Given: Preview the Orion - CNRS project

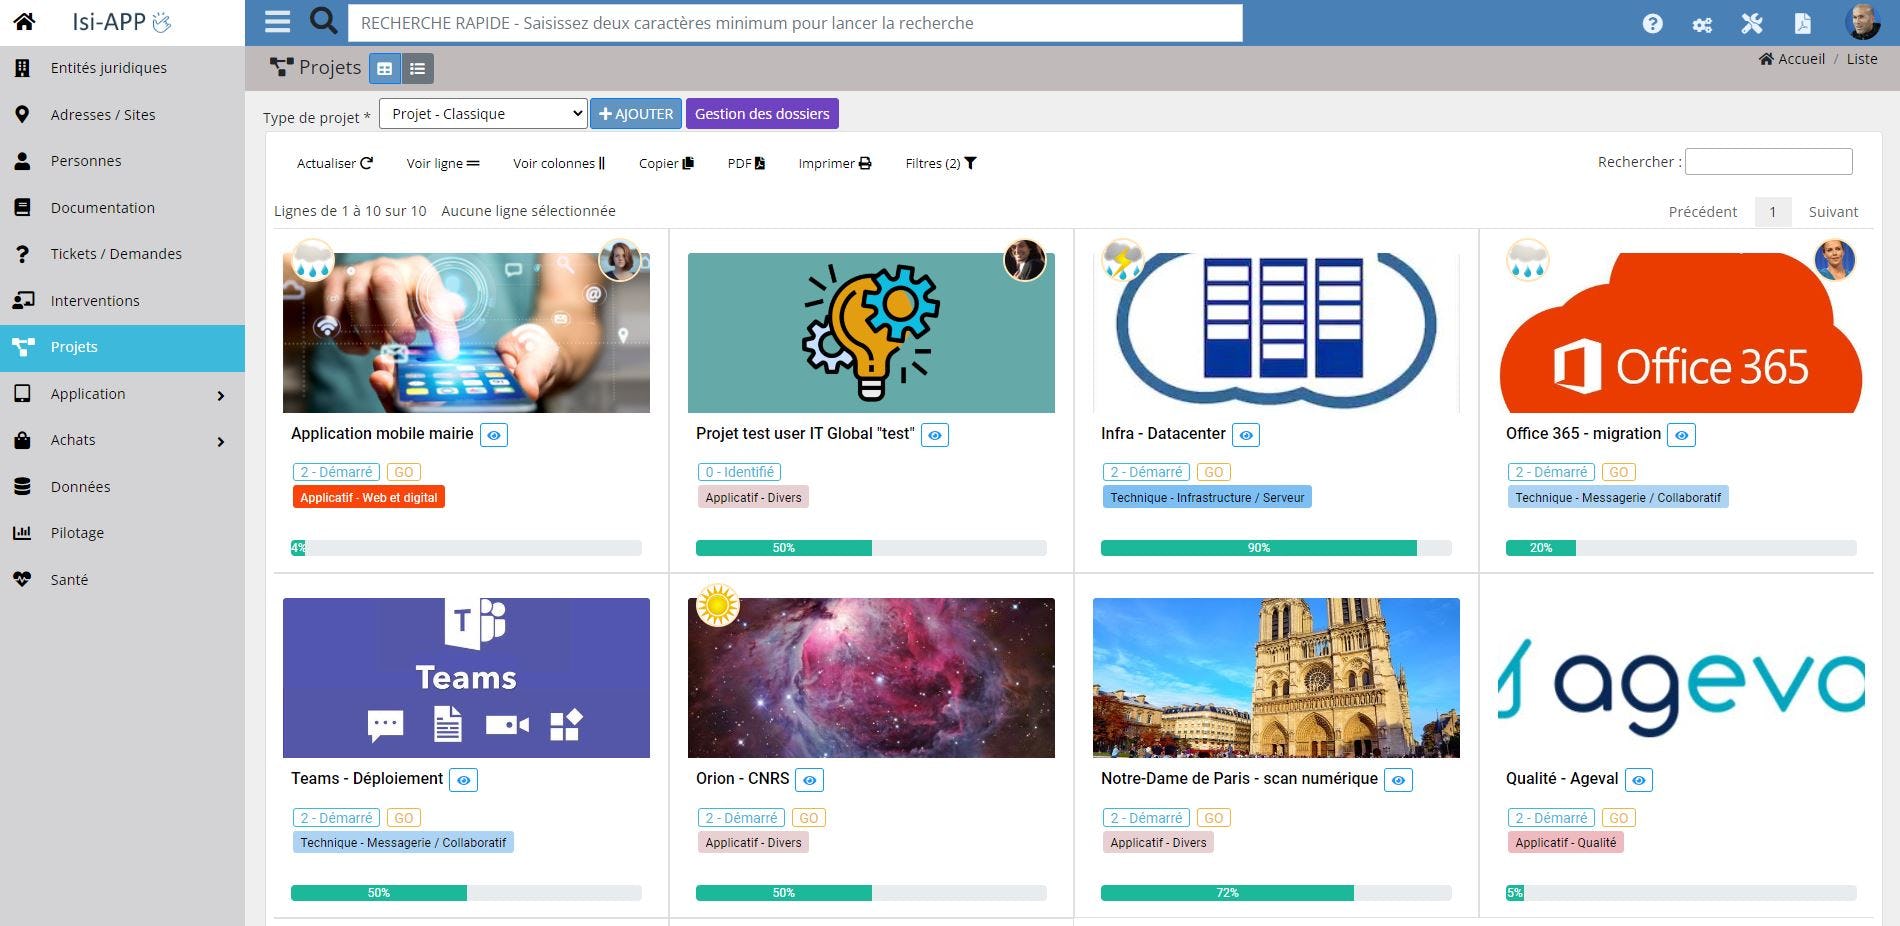Looking at the screenshot, I should click(808, 779).
